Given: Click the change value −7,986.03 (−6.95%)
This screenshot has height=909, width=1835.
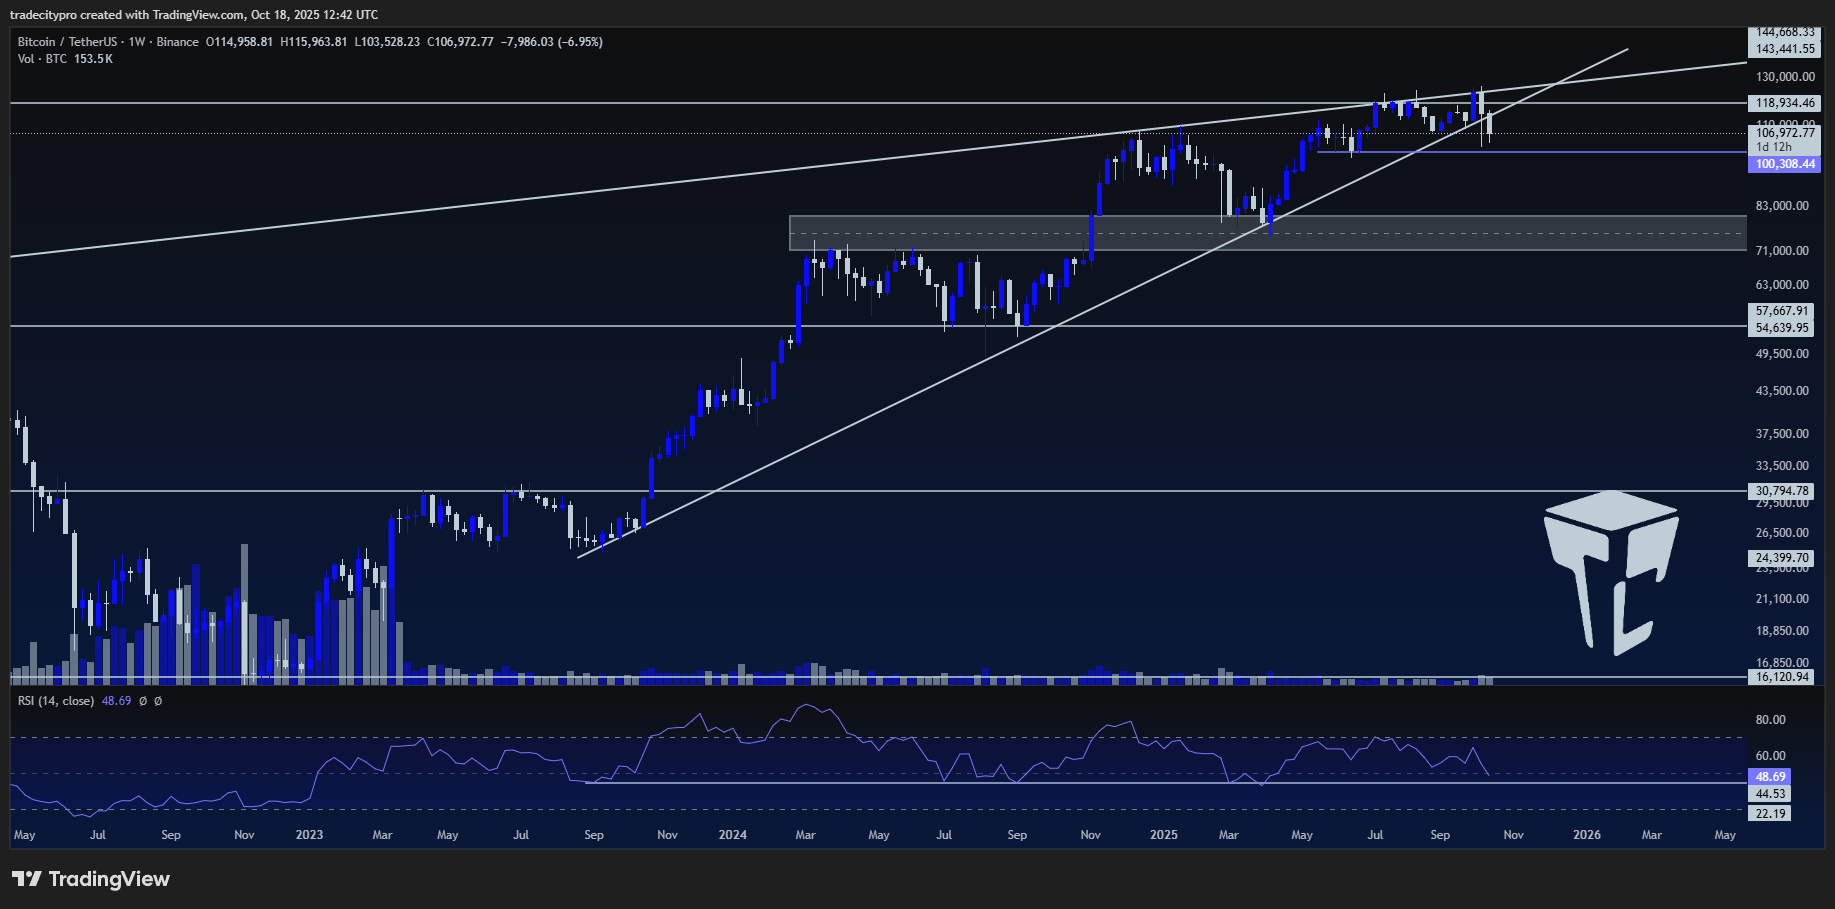Looking at the screenshot, I should 552,42.
